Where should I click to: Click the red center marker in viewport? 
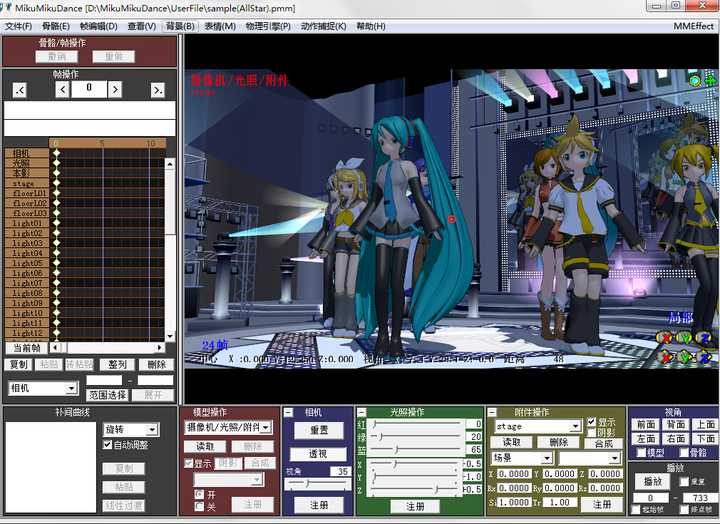[x=451, y=219]
